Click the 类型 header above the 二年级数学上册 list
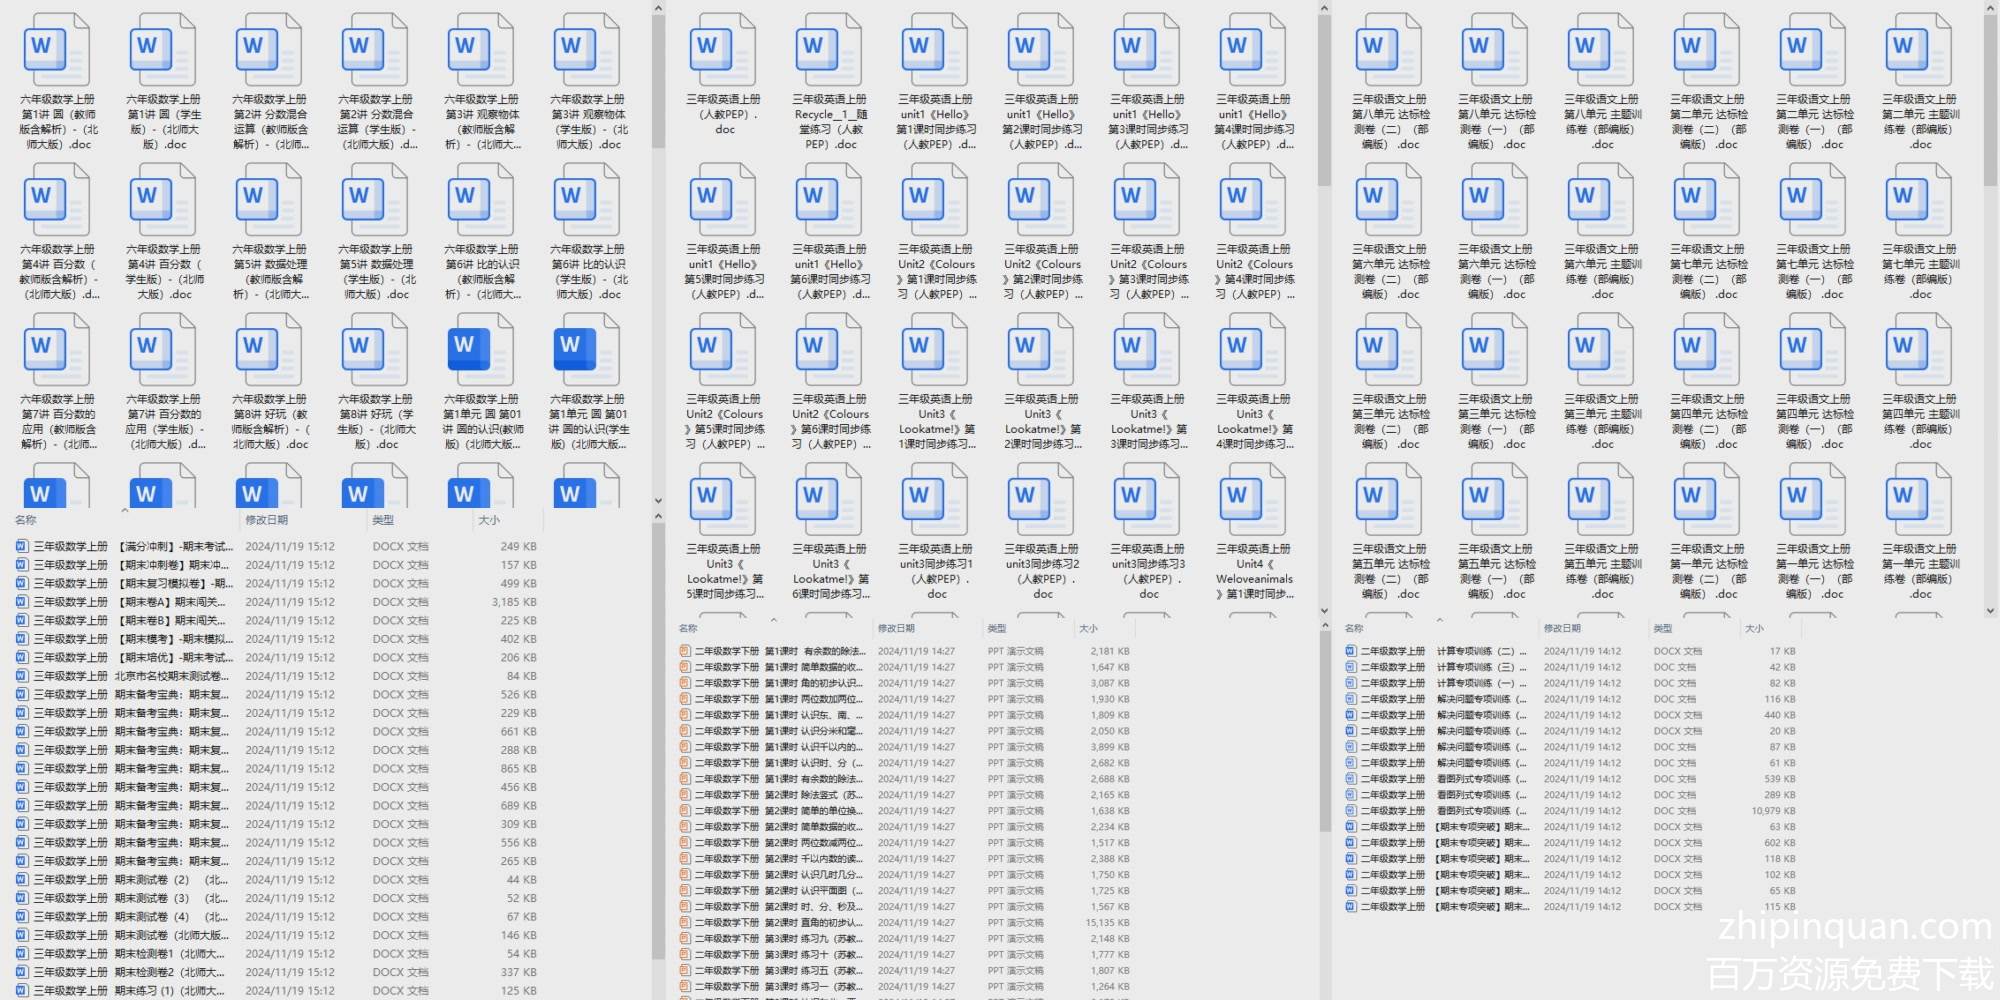Viewport: 2000px width, 1000px height. click(1663, 629)
